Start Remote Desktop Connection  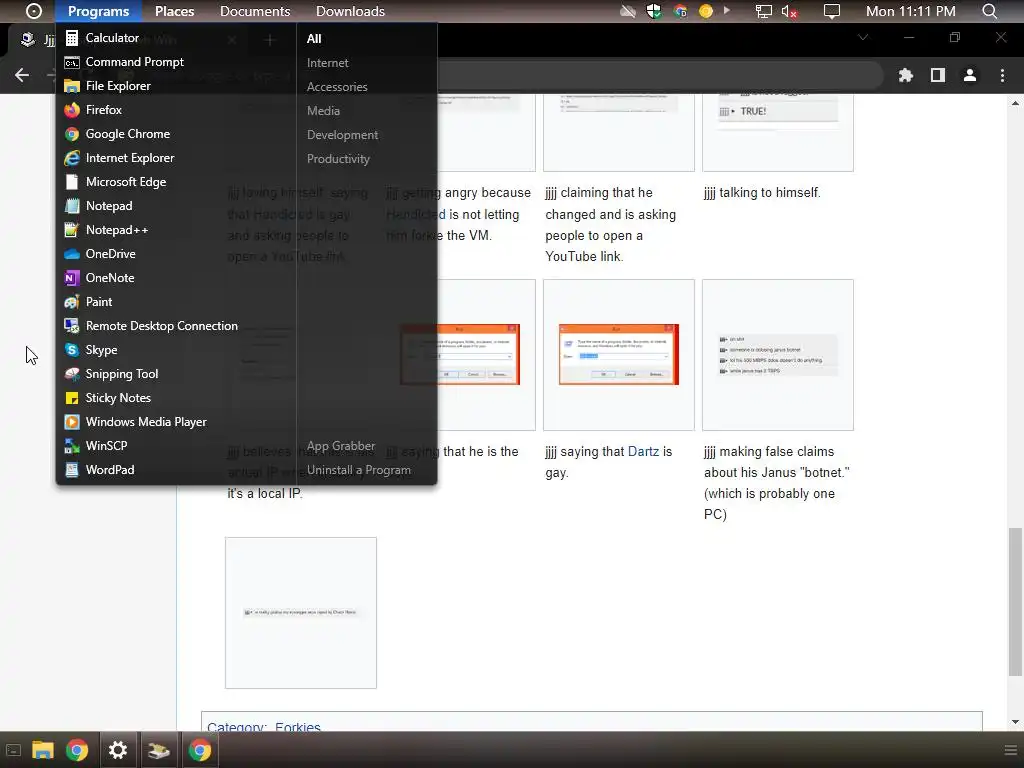tap(161, 326)
